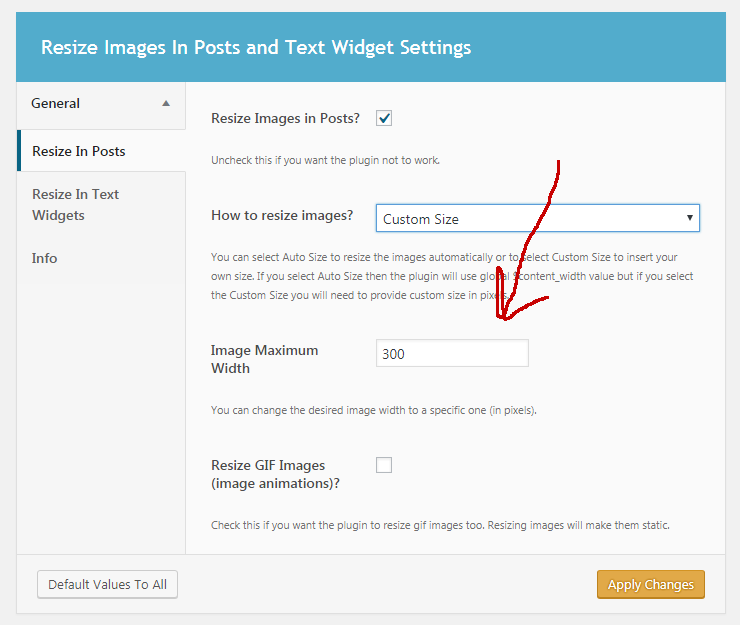Click the settings page title header
The height and width of the screenshot is (625, 740).
pos(256,47)
